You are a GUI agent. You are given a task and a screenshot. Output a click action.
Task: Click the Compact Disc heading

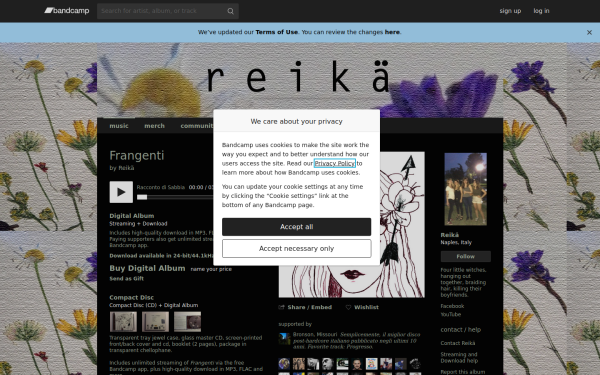pyautogui.click(x=131, y=297)
